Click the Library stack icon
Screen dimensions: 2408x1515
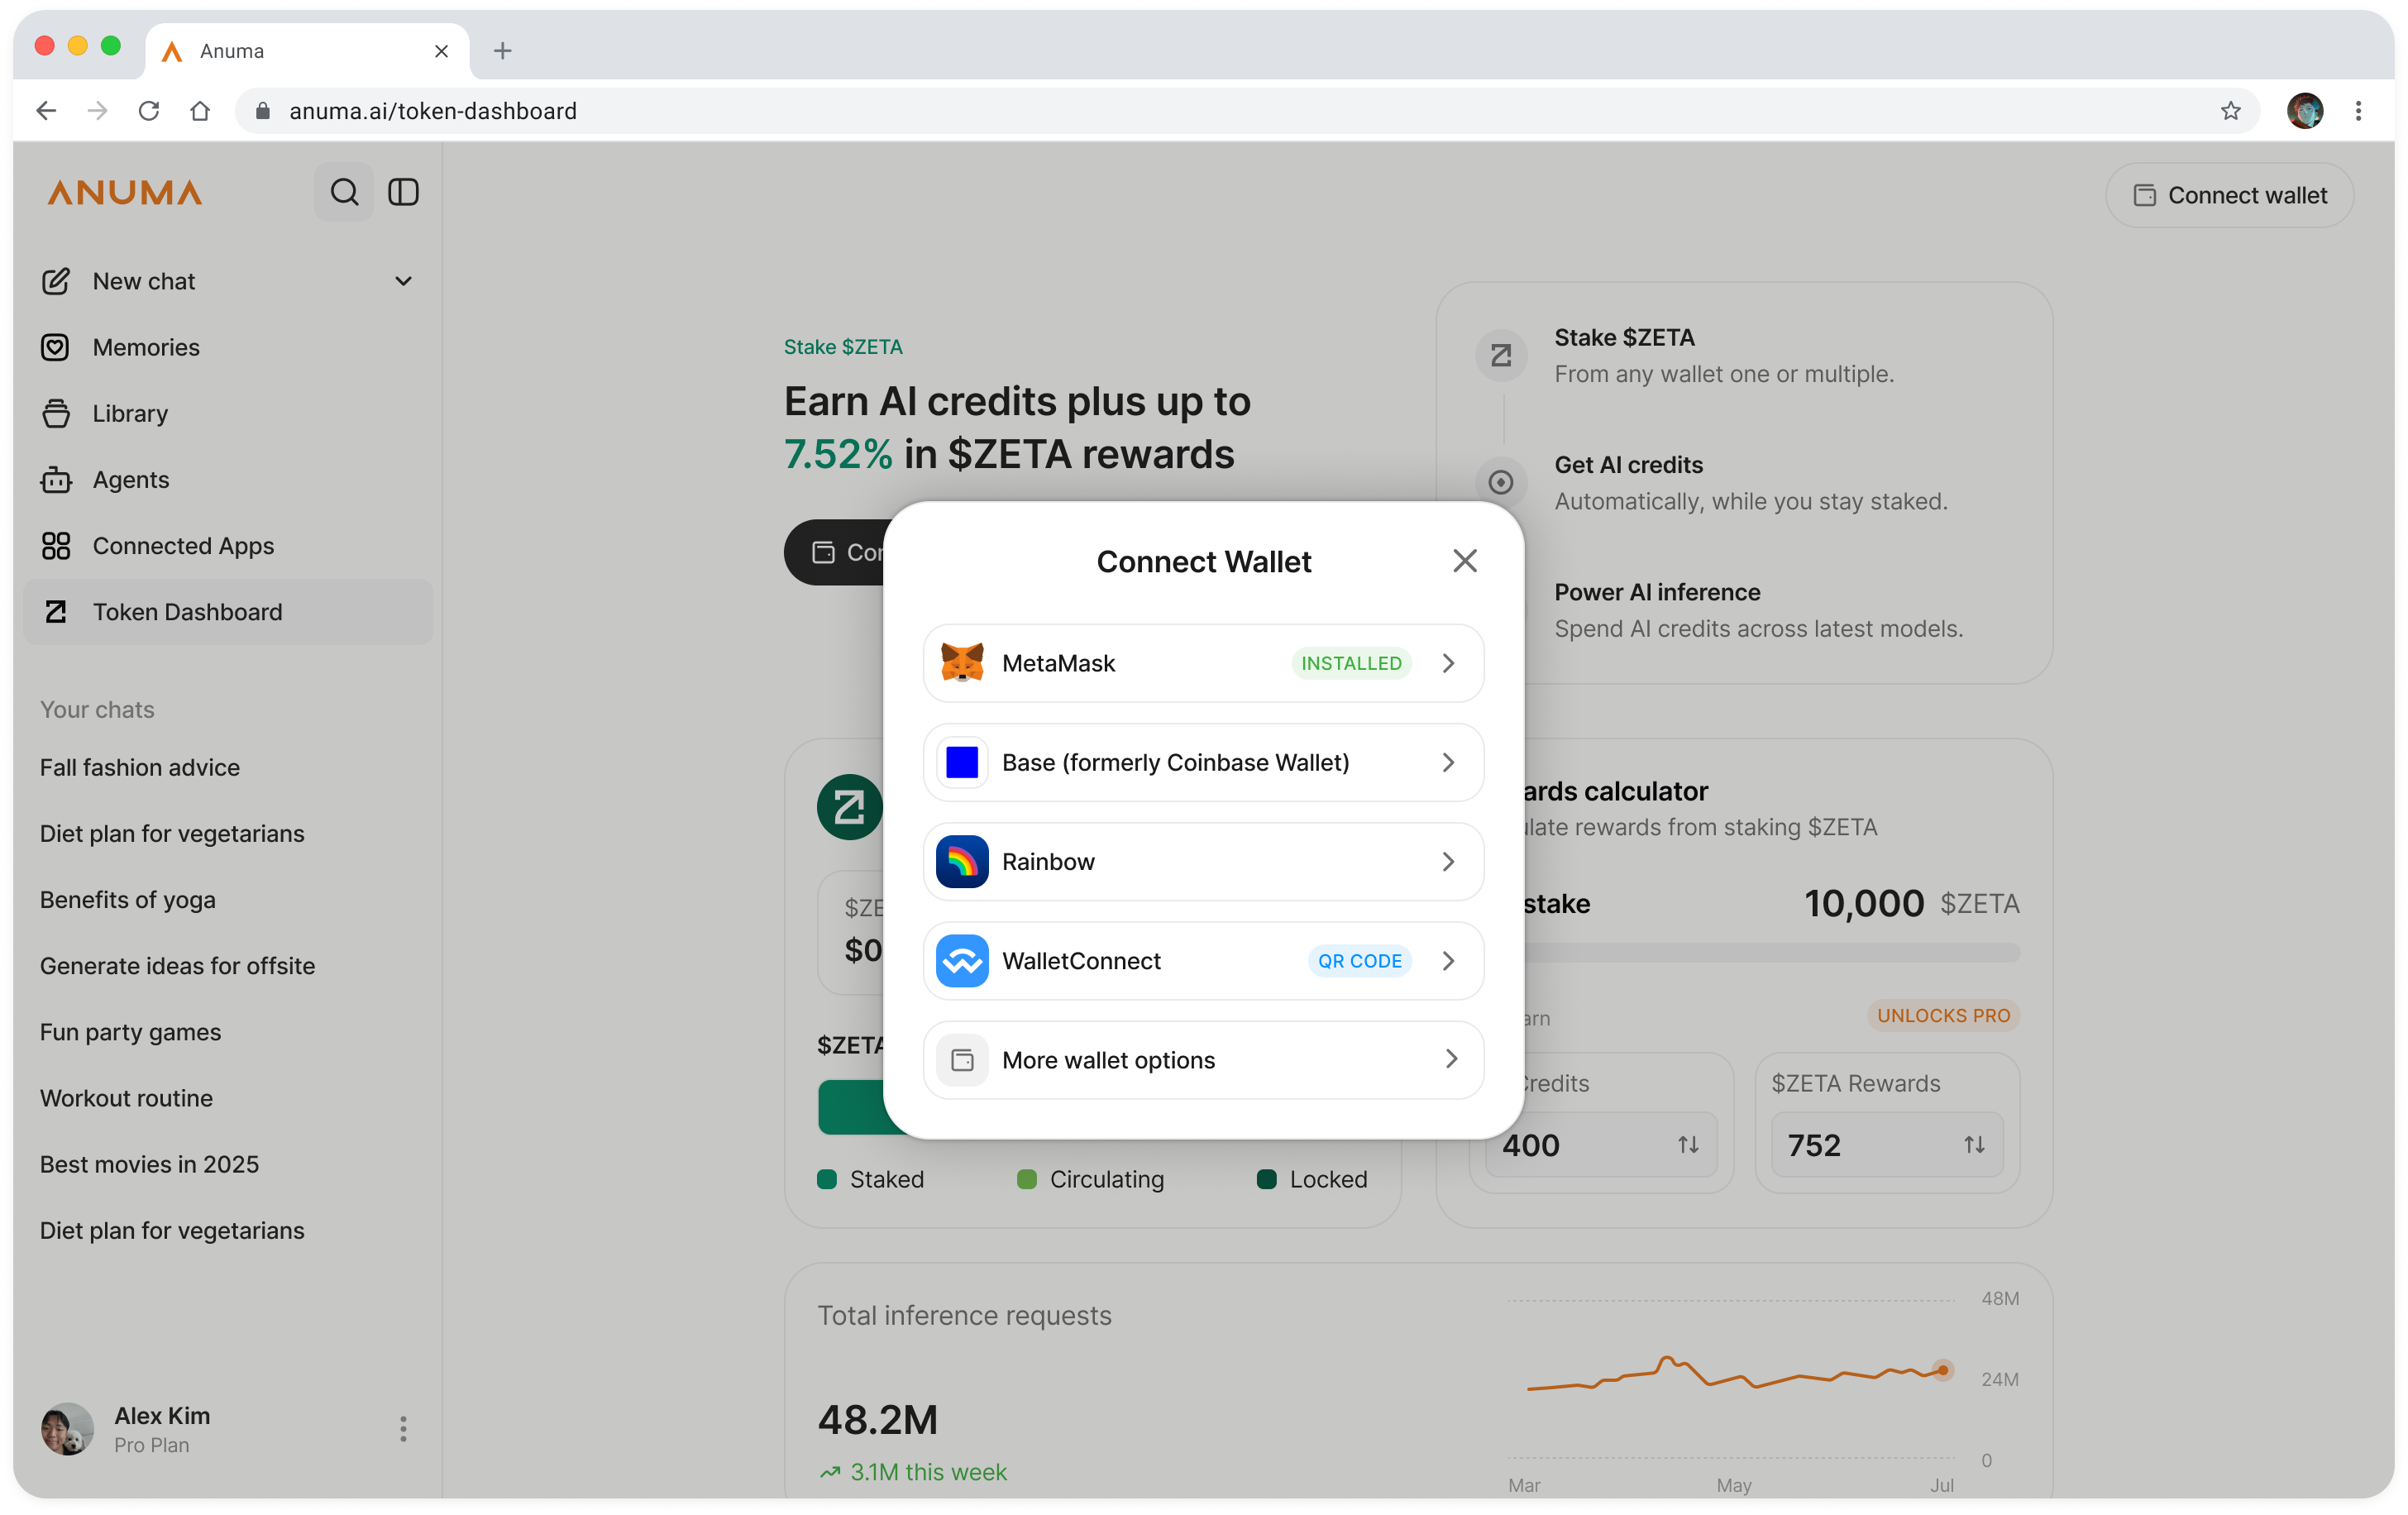pos(55,413)
